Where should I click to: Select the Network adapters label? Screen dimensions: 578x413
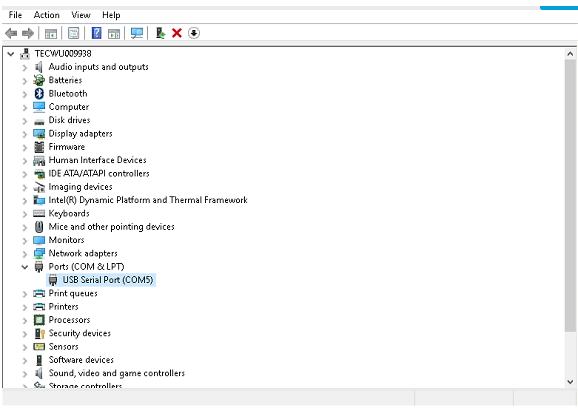(83, 253)
